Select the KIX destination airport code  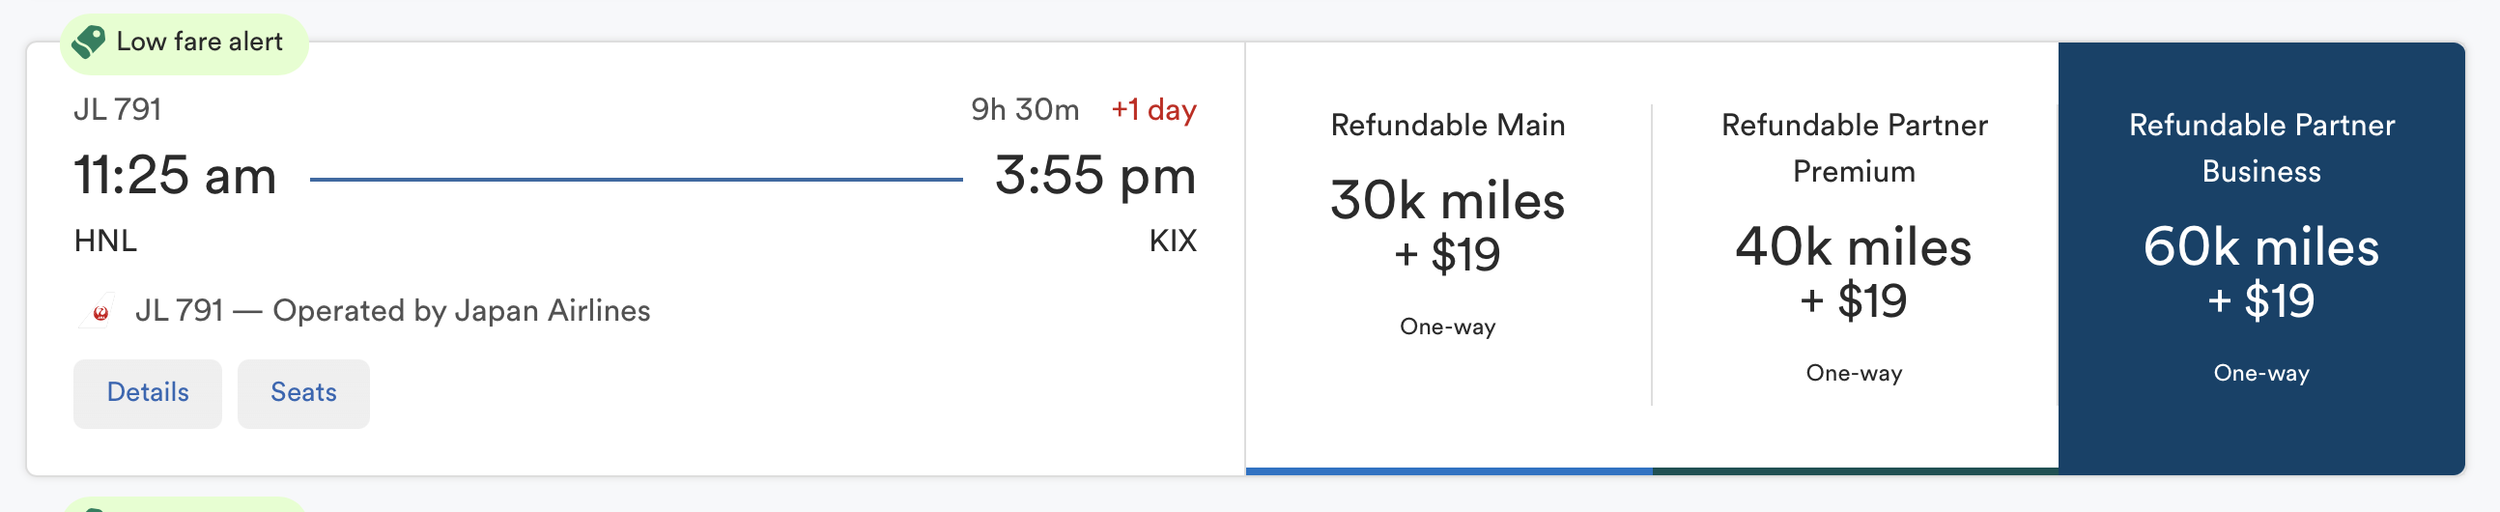click(x=1172, y=241)
